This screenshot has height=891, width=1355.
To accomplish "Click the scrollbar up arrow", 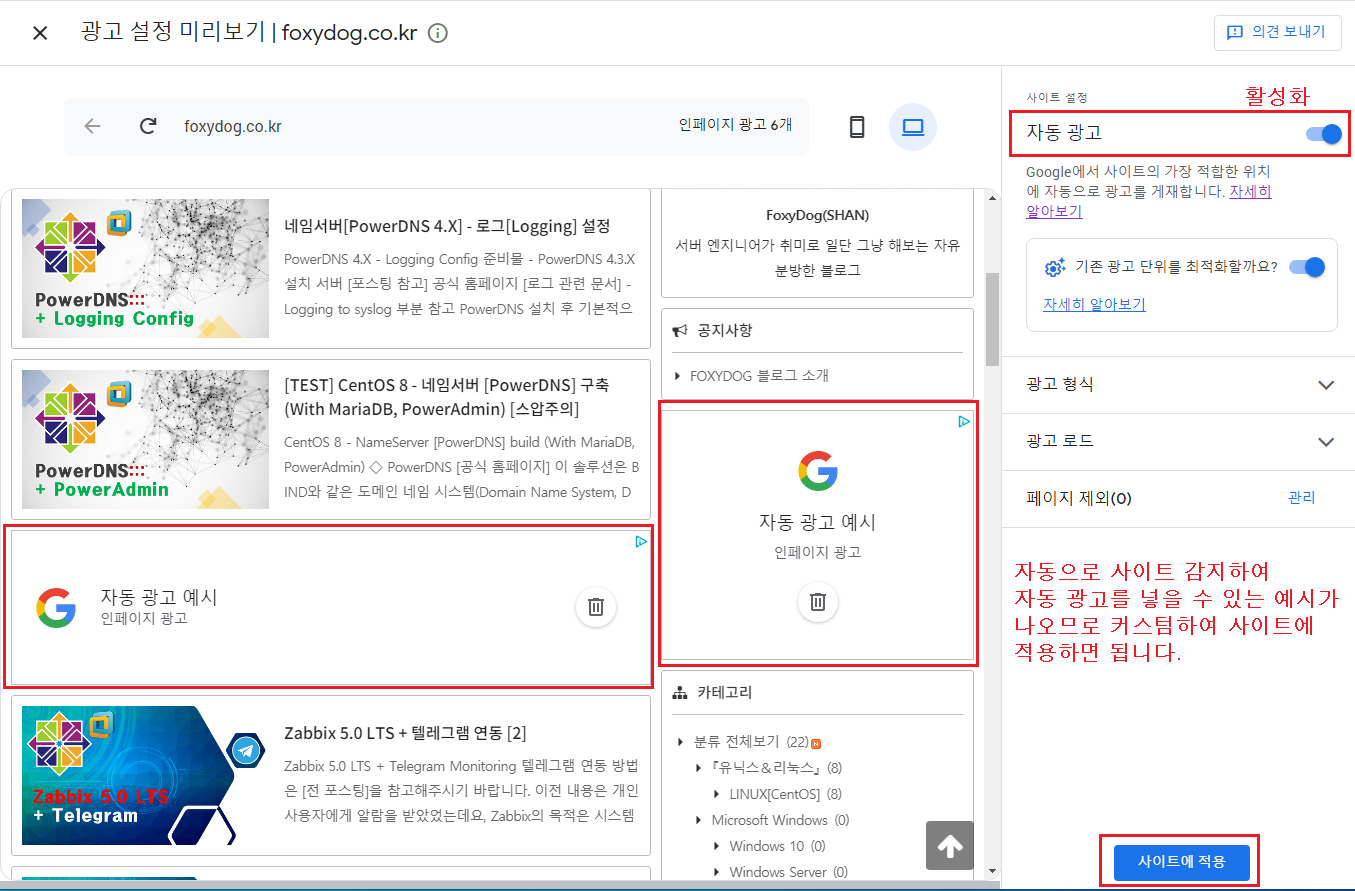I will point(992,198).
